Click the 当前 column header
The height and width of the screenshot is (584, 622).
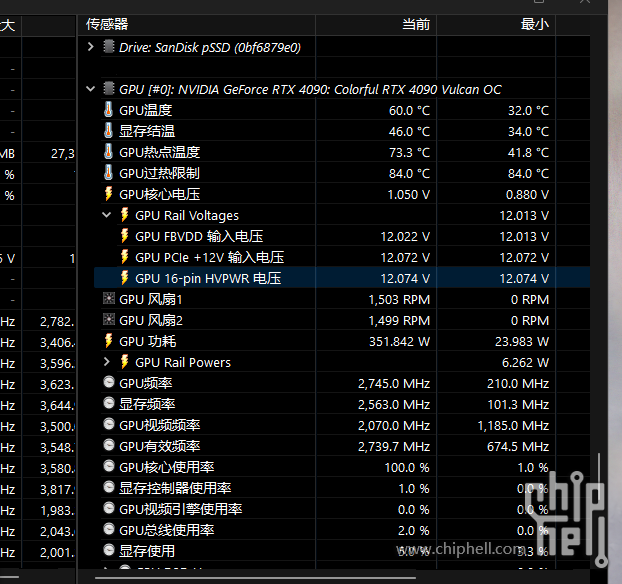[x=376, y=25]
